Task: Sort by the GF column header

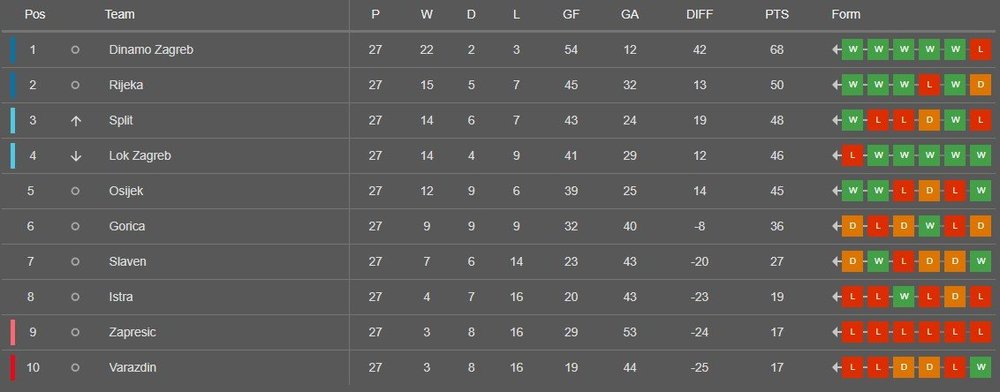Action: (x=571, y=14)
